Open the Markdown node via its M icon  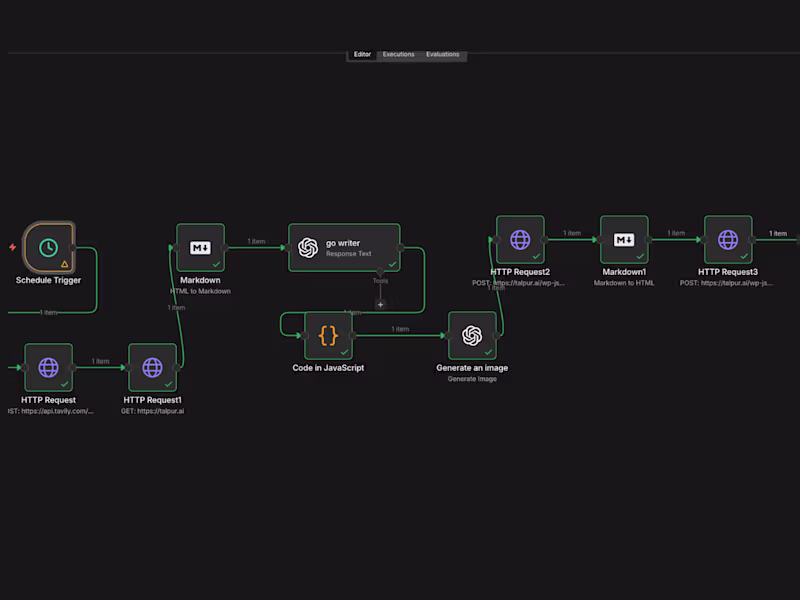200,247
